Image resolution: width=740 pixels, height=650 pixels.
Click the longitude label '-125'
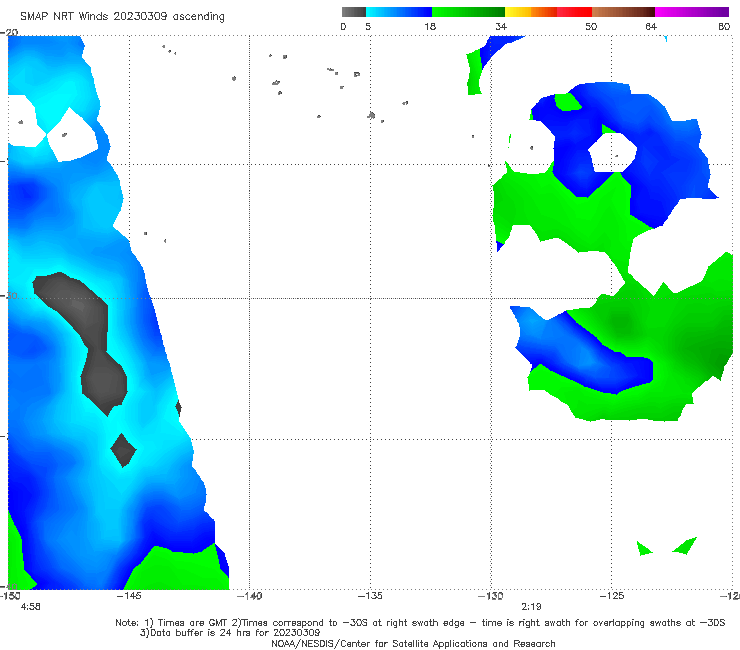point(612,596)
